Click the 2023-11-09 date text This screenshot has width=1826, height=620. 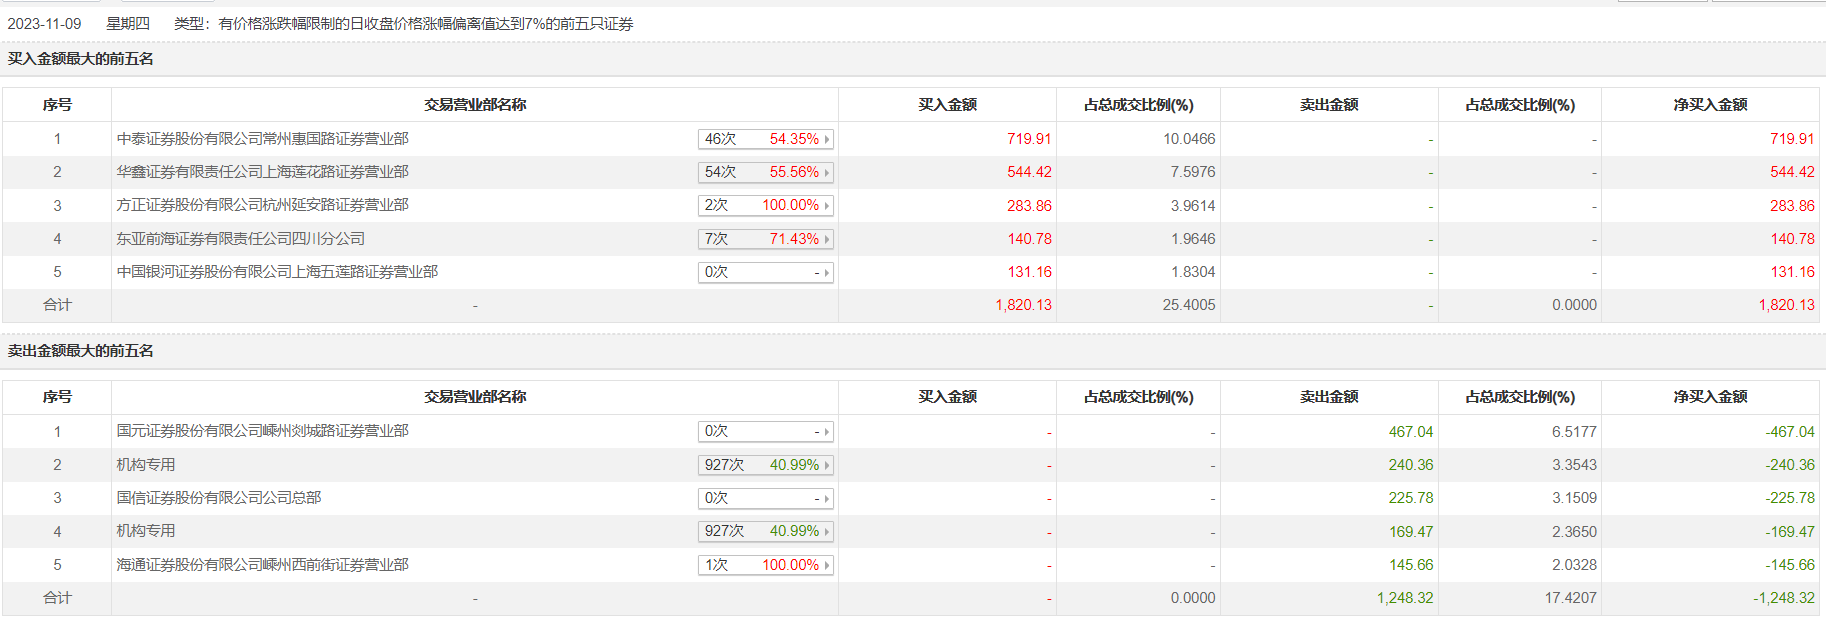point(44,24)
